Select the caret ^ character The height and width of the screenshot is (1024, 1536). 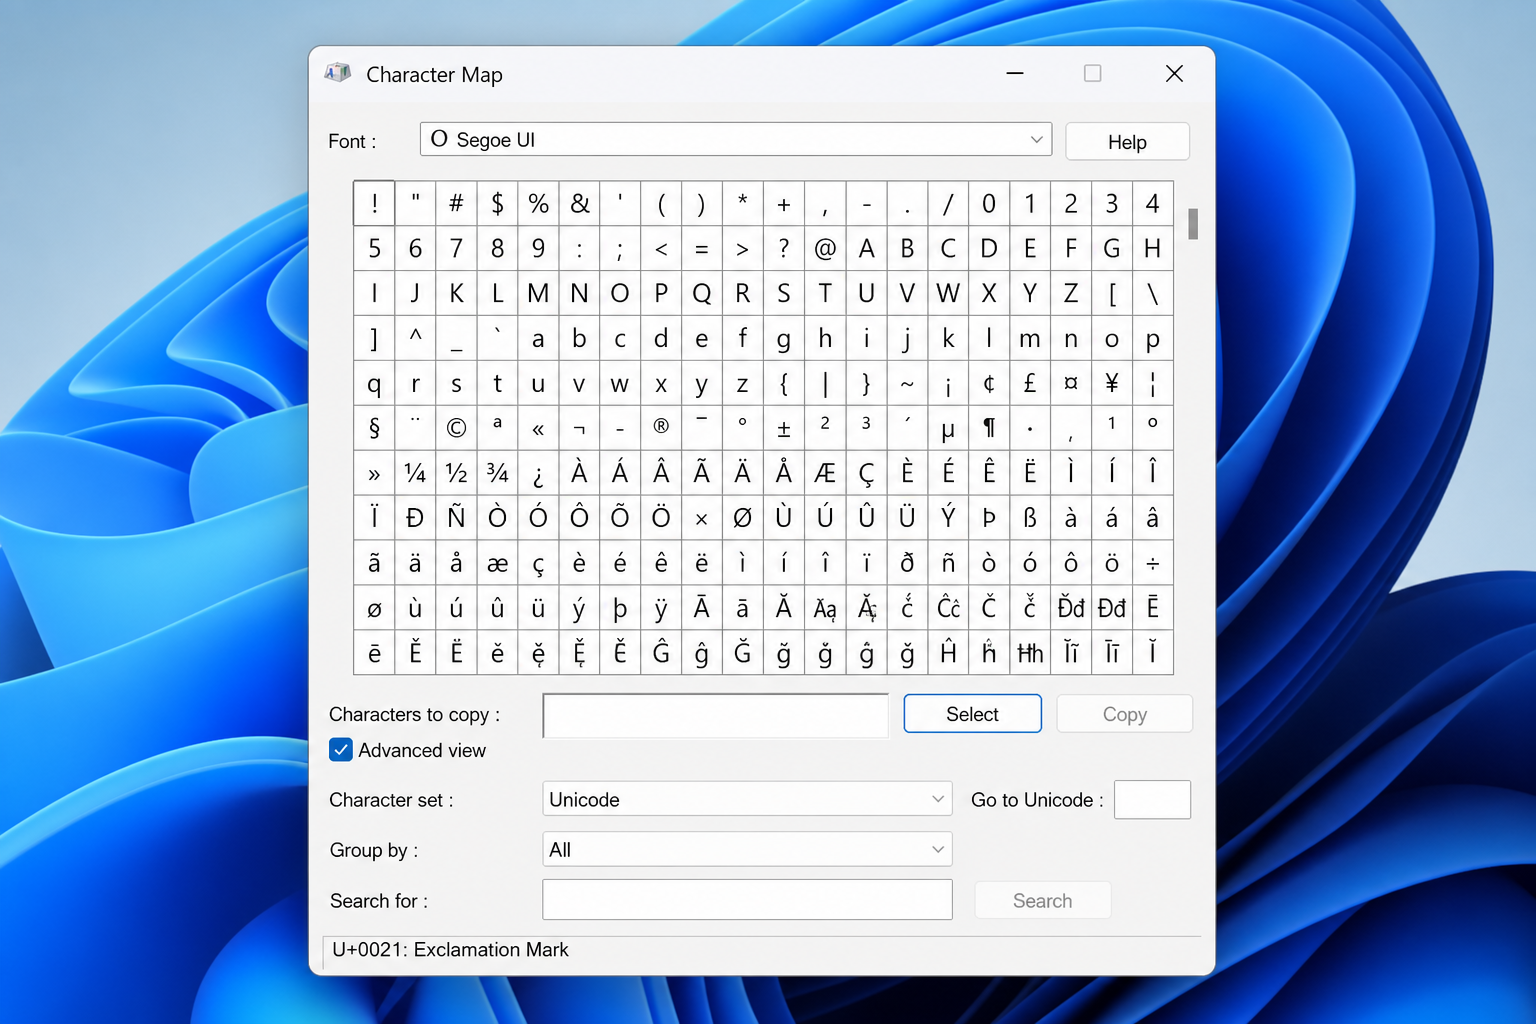point(415,339)
